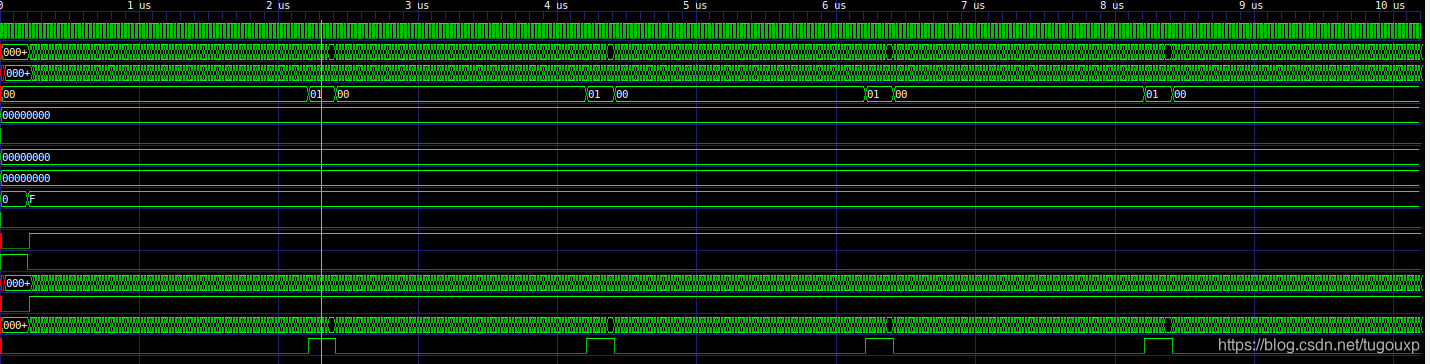Click the bottom-trace pulse just after 6 us
Image resolution: width=1430 pixels, height=364 pixels.
[878, 346]
